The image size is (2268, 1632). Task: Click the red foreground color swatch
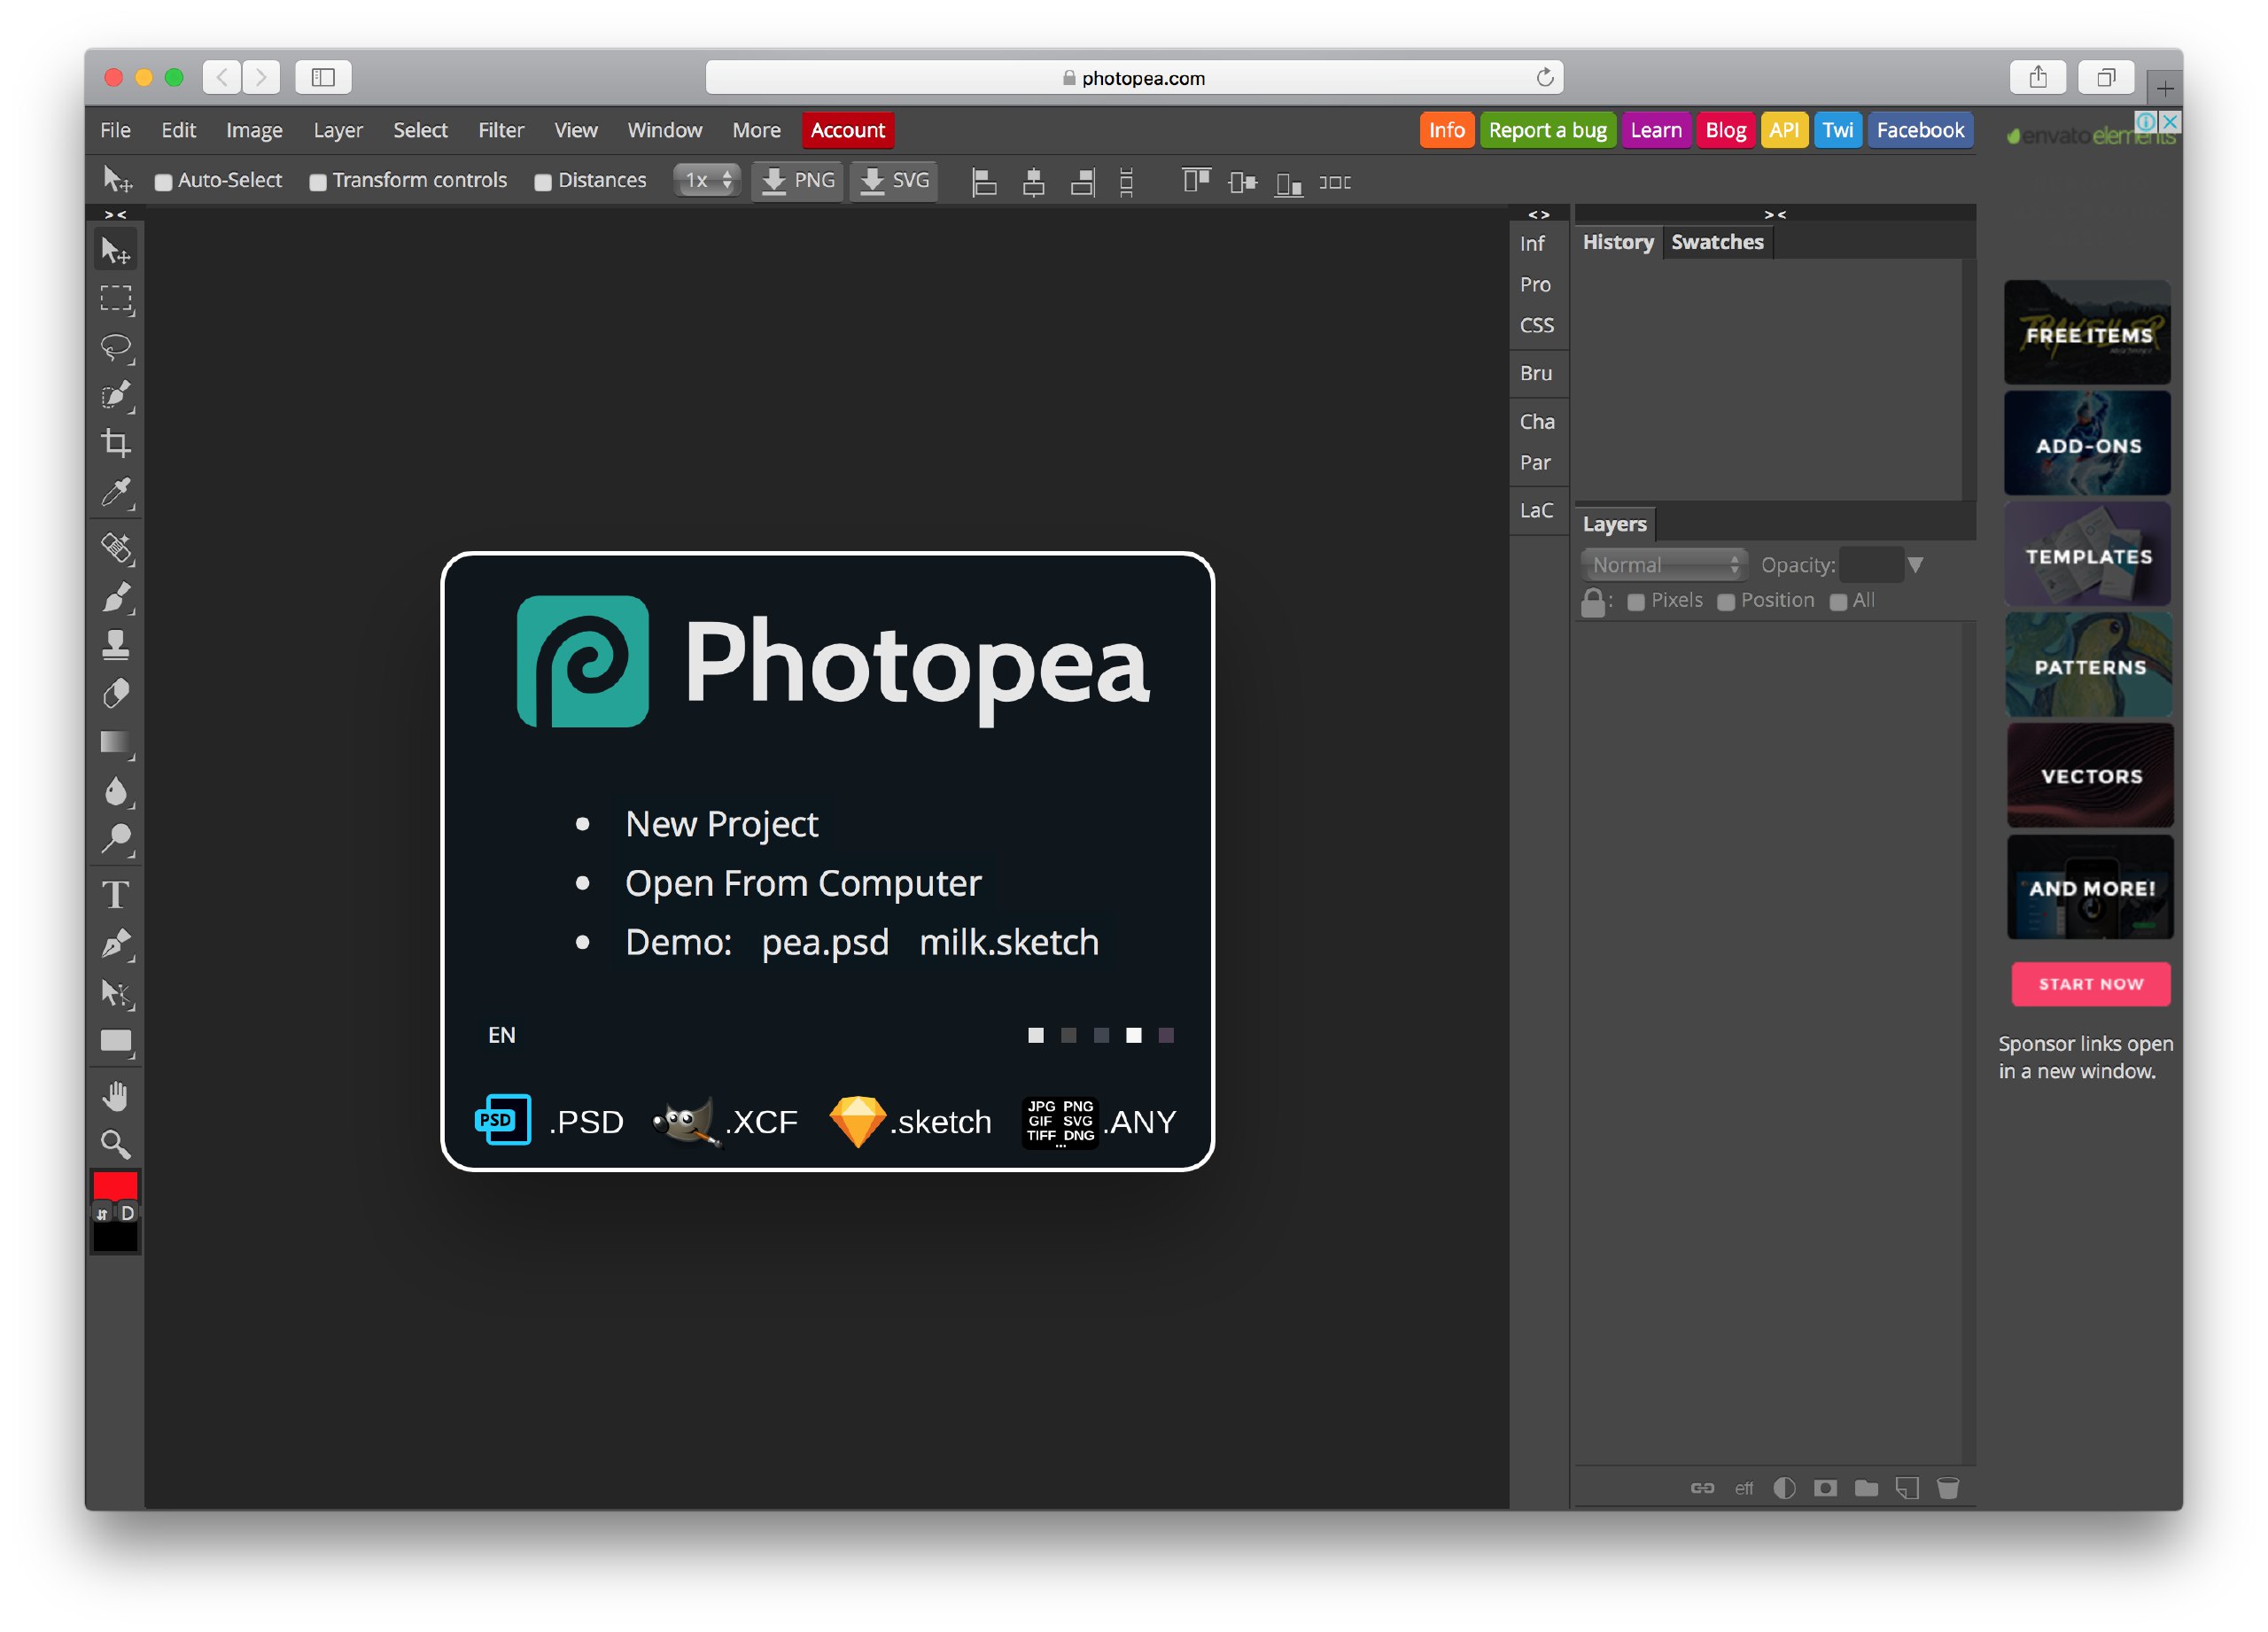[115, 1185]
